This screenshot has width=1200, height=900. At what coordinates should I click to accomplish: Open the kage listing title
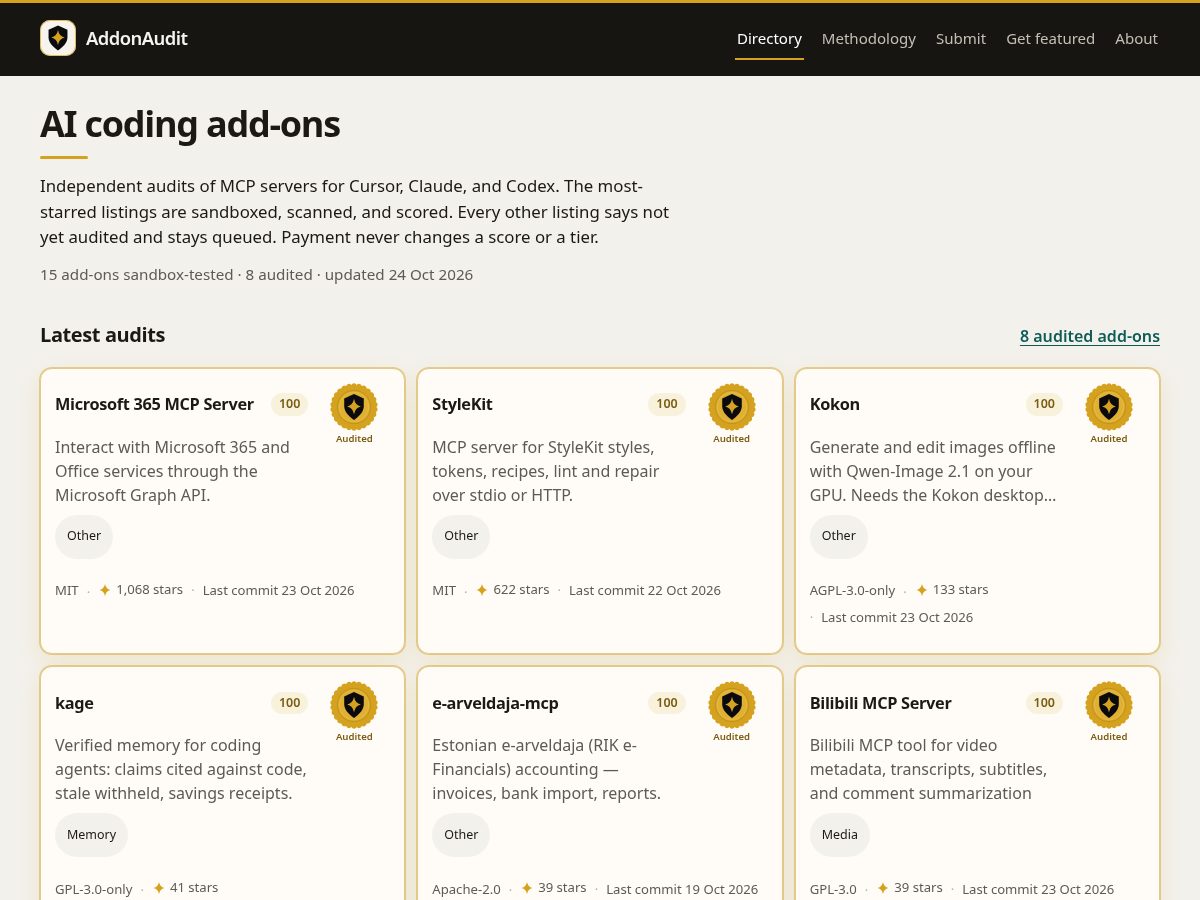pyautogui.click(x=74, y=703)
